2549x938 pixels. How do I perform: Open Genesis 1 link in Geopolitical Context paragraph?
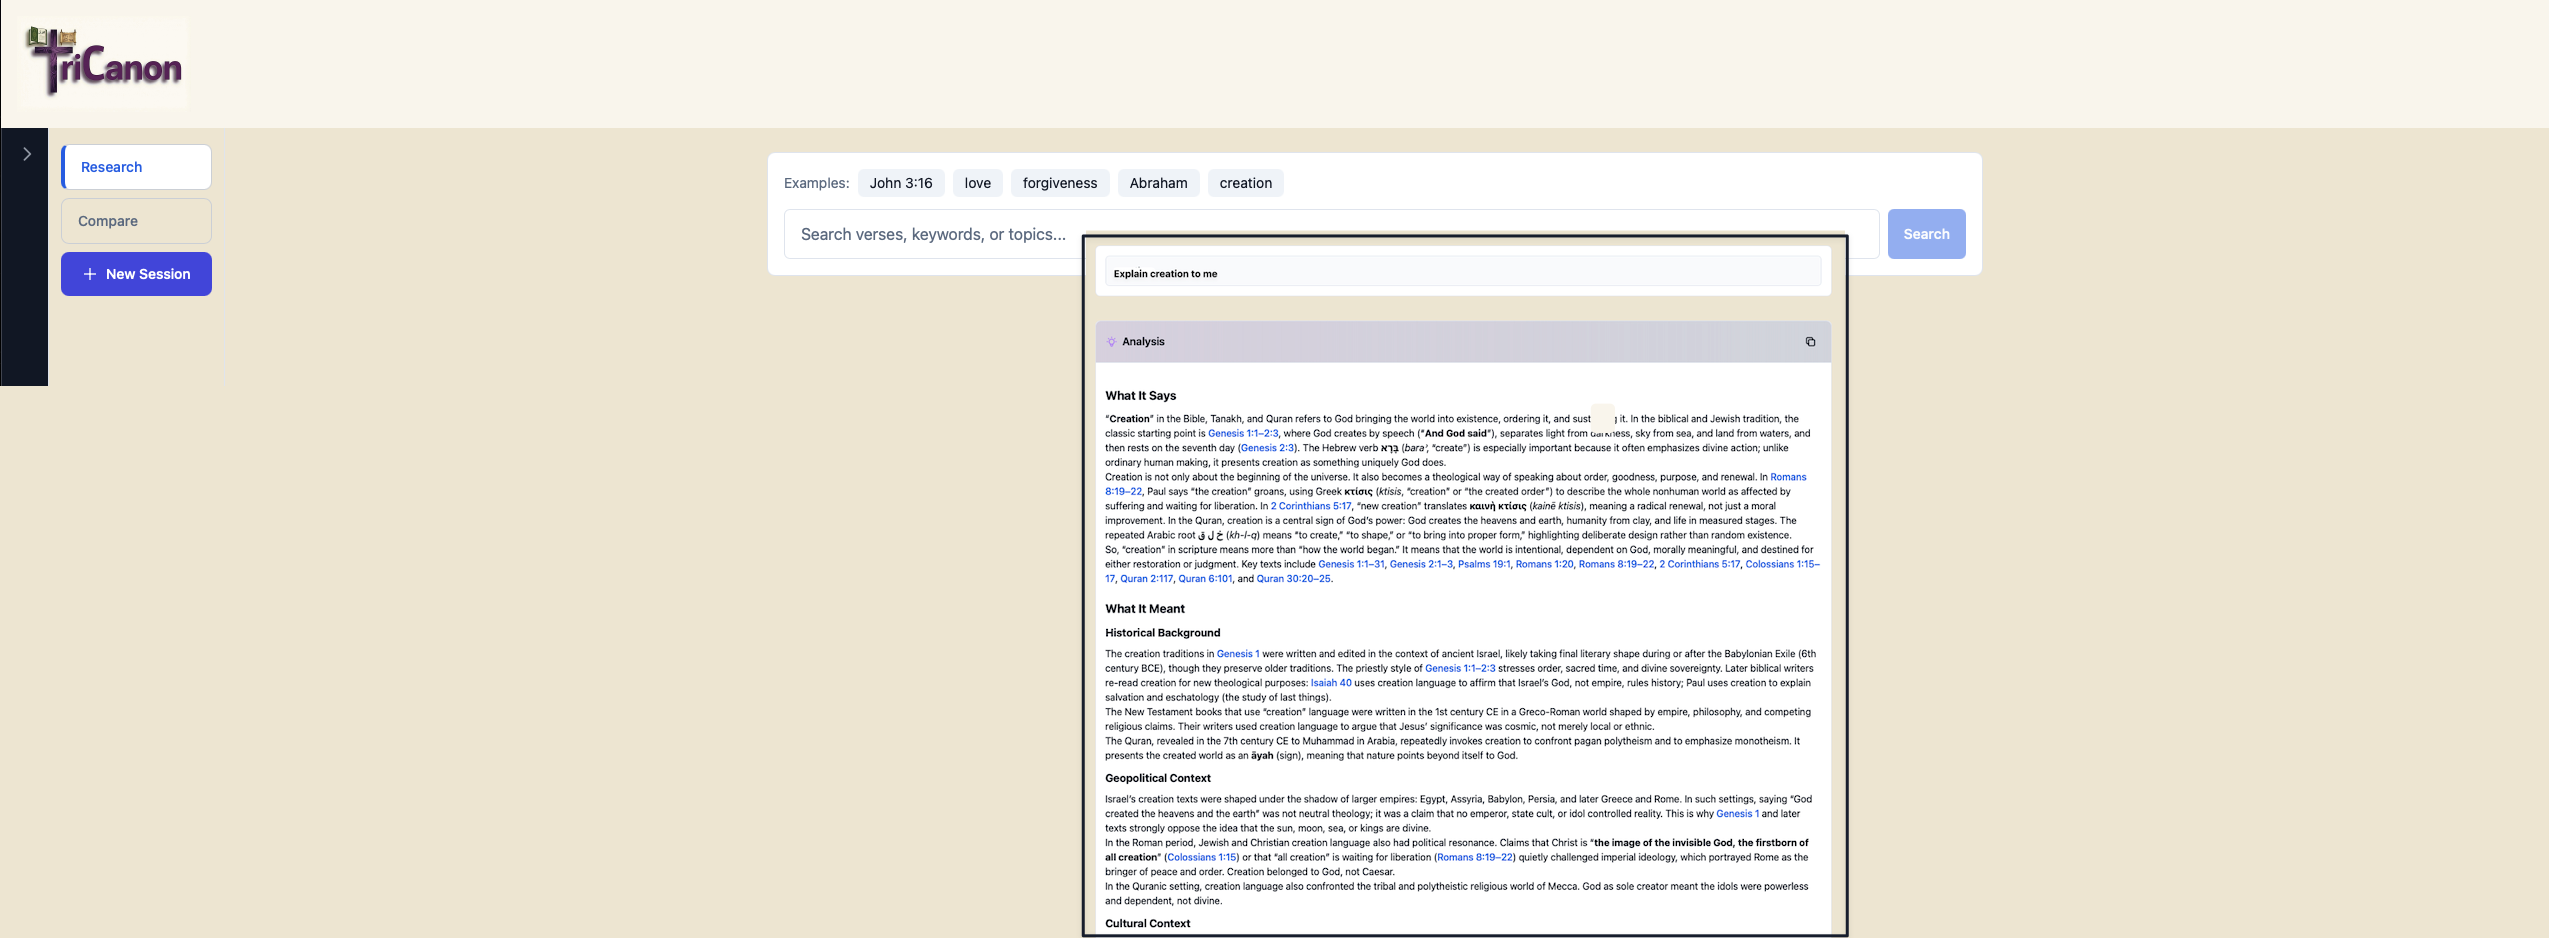click(x=1736, y=814)
